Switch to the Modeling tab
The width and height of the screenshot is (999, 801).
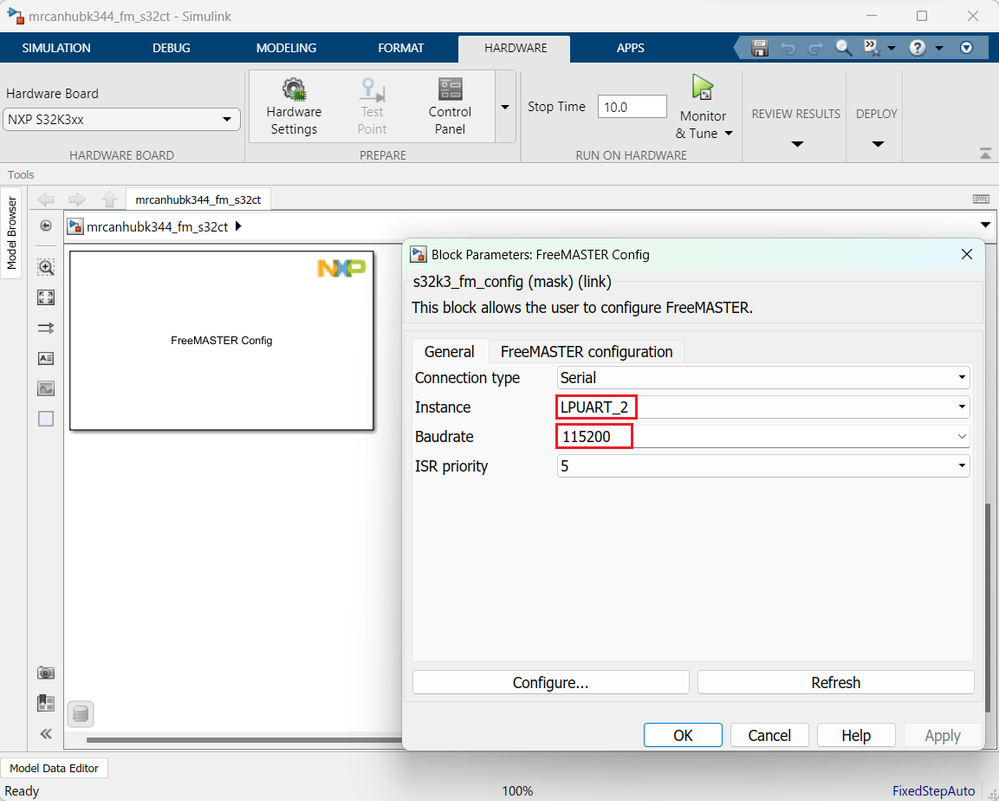pyautogui.click(x=286, y=48)
